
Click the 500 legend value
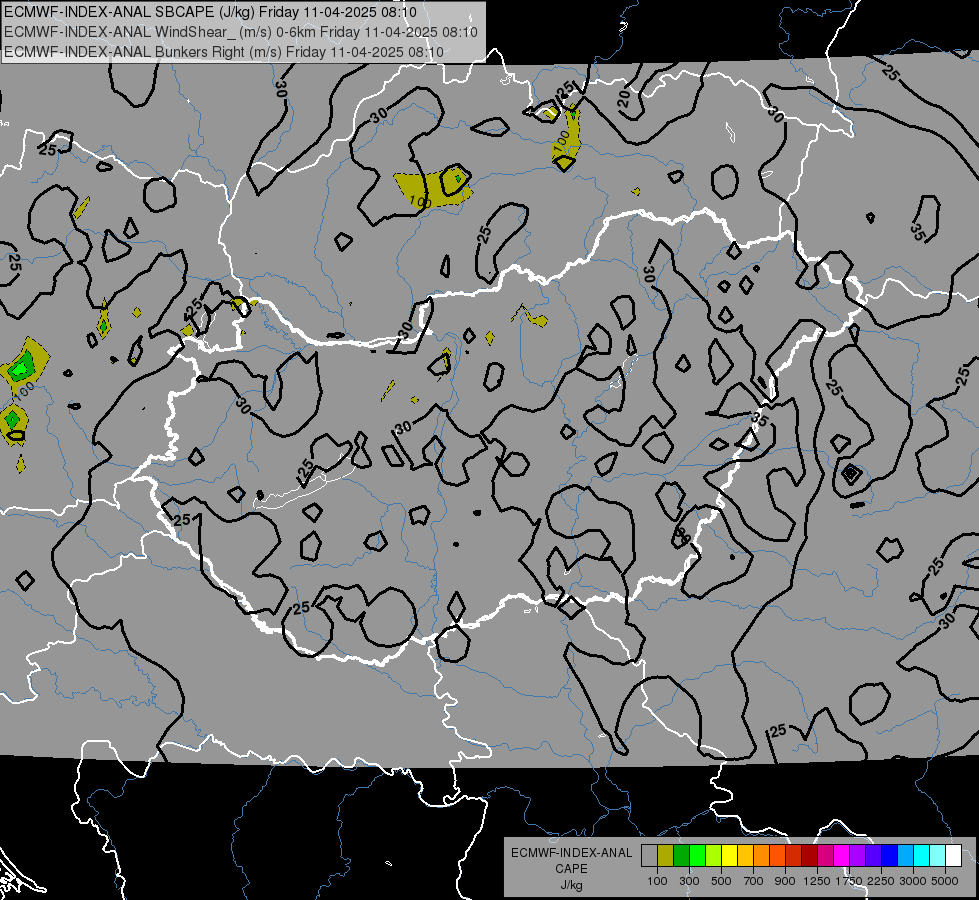click(721, 881)
